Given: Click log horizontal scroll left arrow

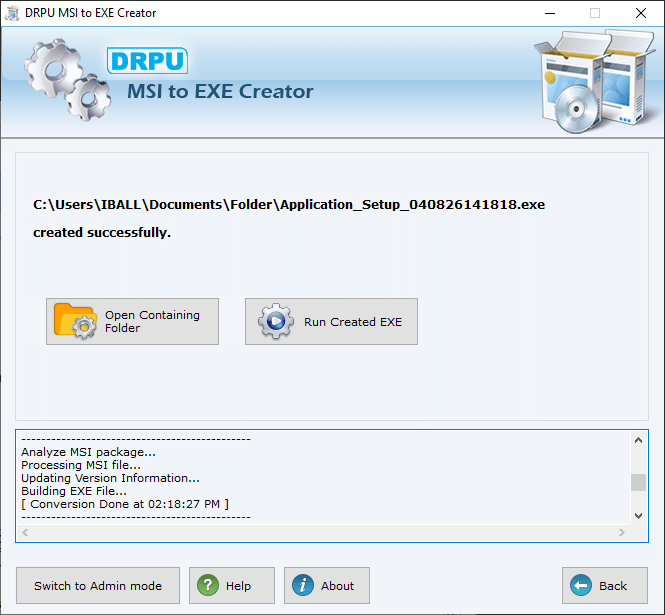Looking at the screenshot, I should 25,532.
